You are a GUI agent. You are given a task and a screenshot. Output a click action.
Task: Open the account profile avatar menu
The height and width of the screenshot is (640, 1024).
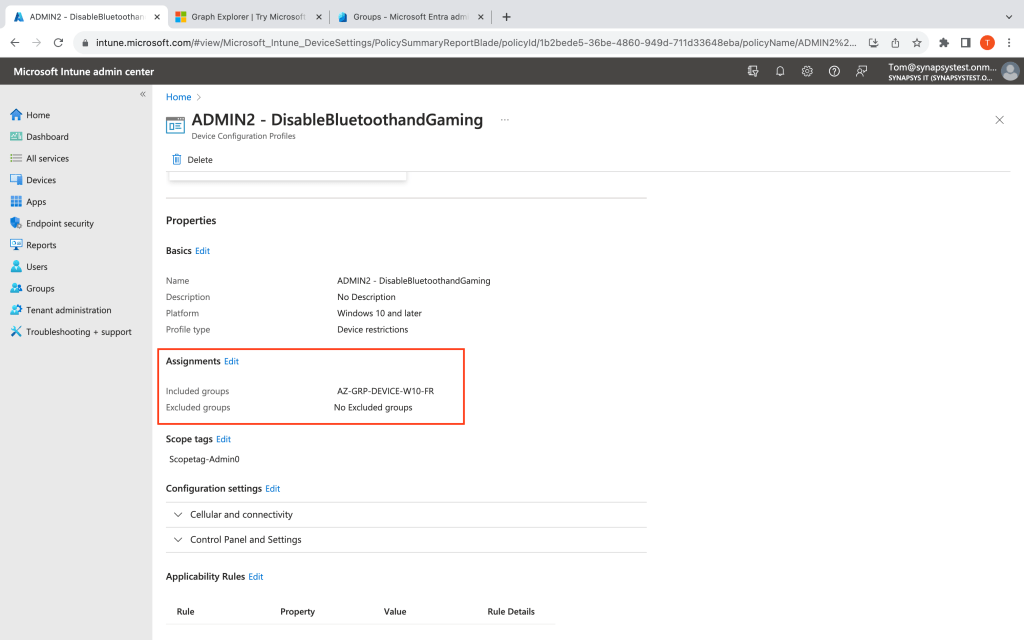coord(1010,71)
